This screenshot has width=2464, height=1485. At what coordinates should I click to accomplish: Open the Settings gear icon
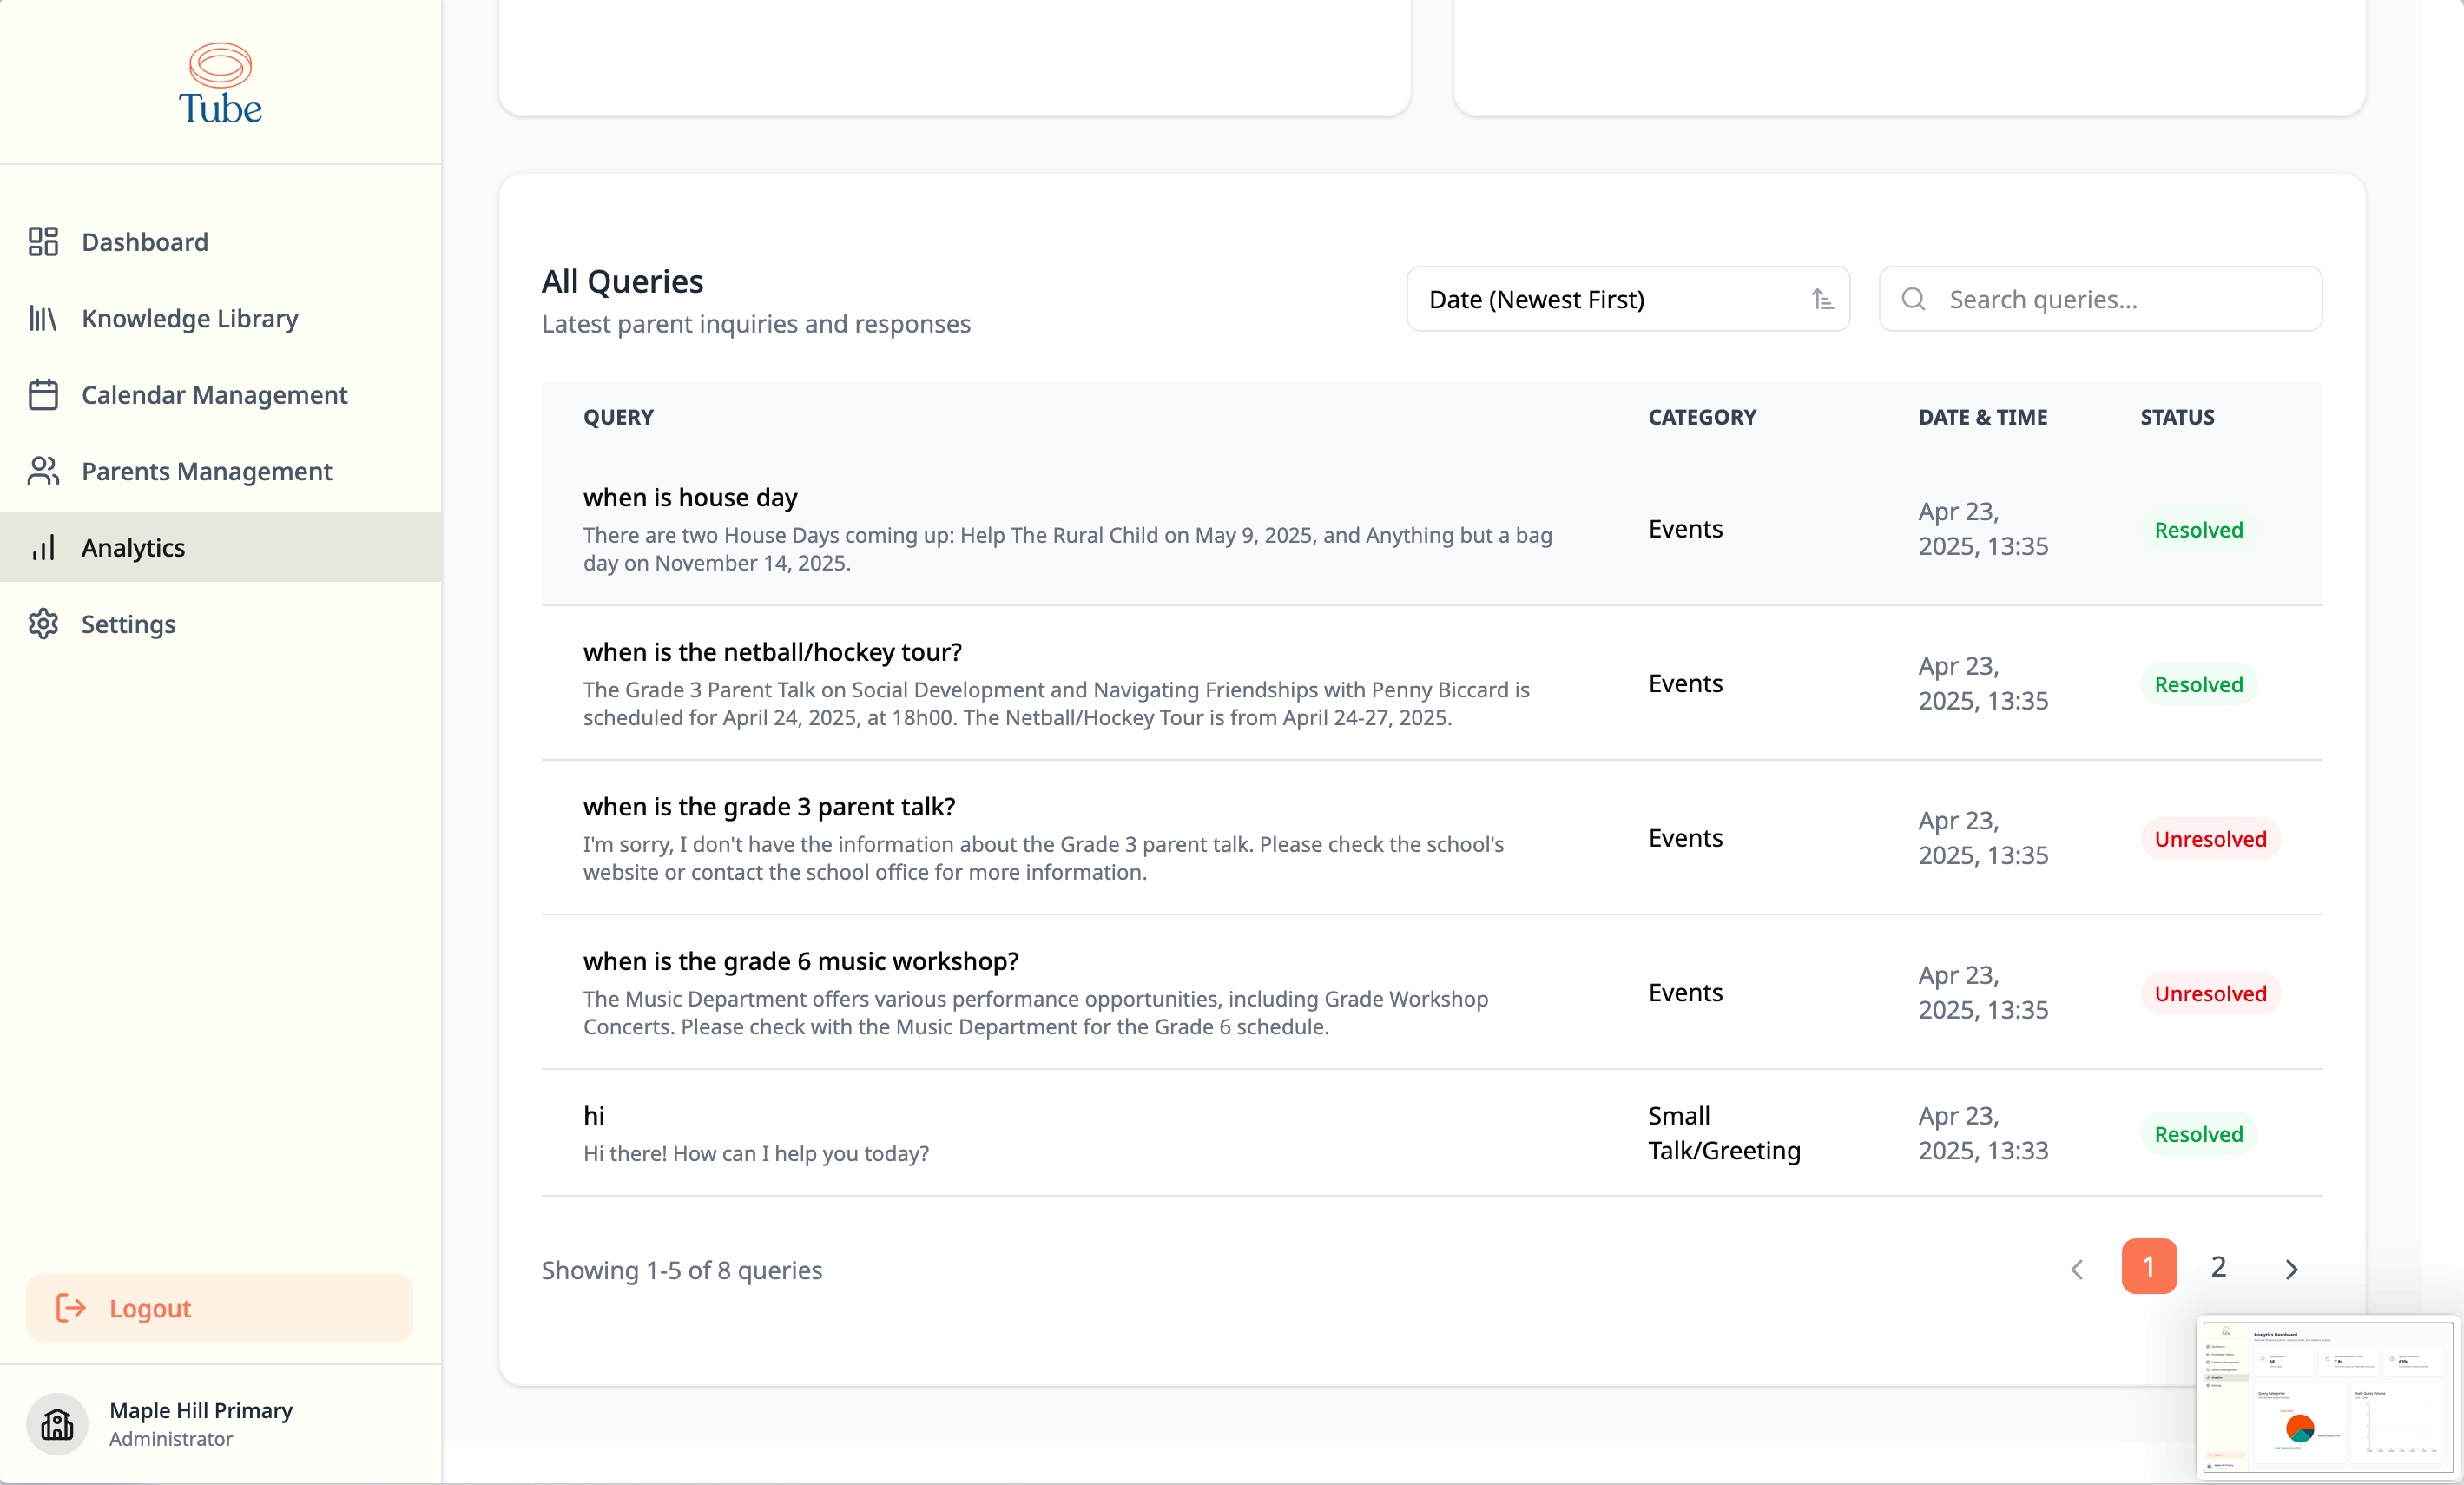pyautogui.click(x=43, y=623)
